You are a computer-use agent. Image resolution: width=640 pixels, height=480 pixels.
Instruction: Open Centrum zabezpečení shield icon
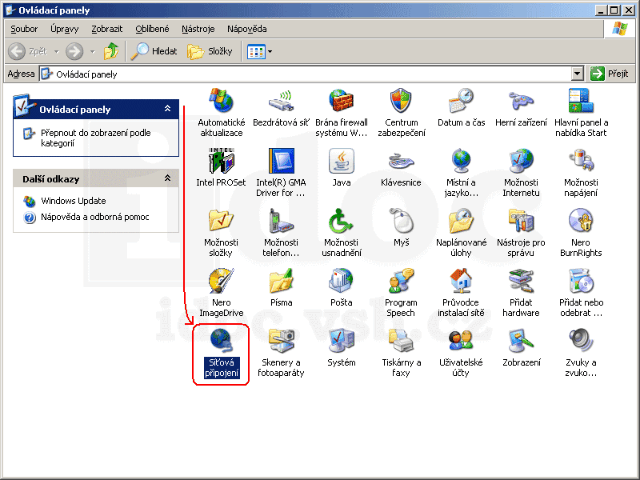coord(401,101)
